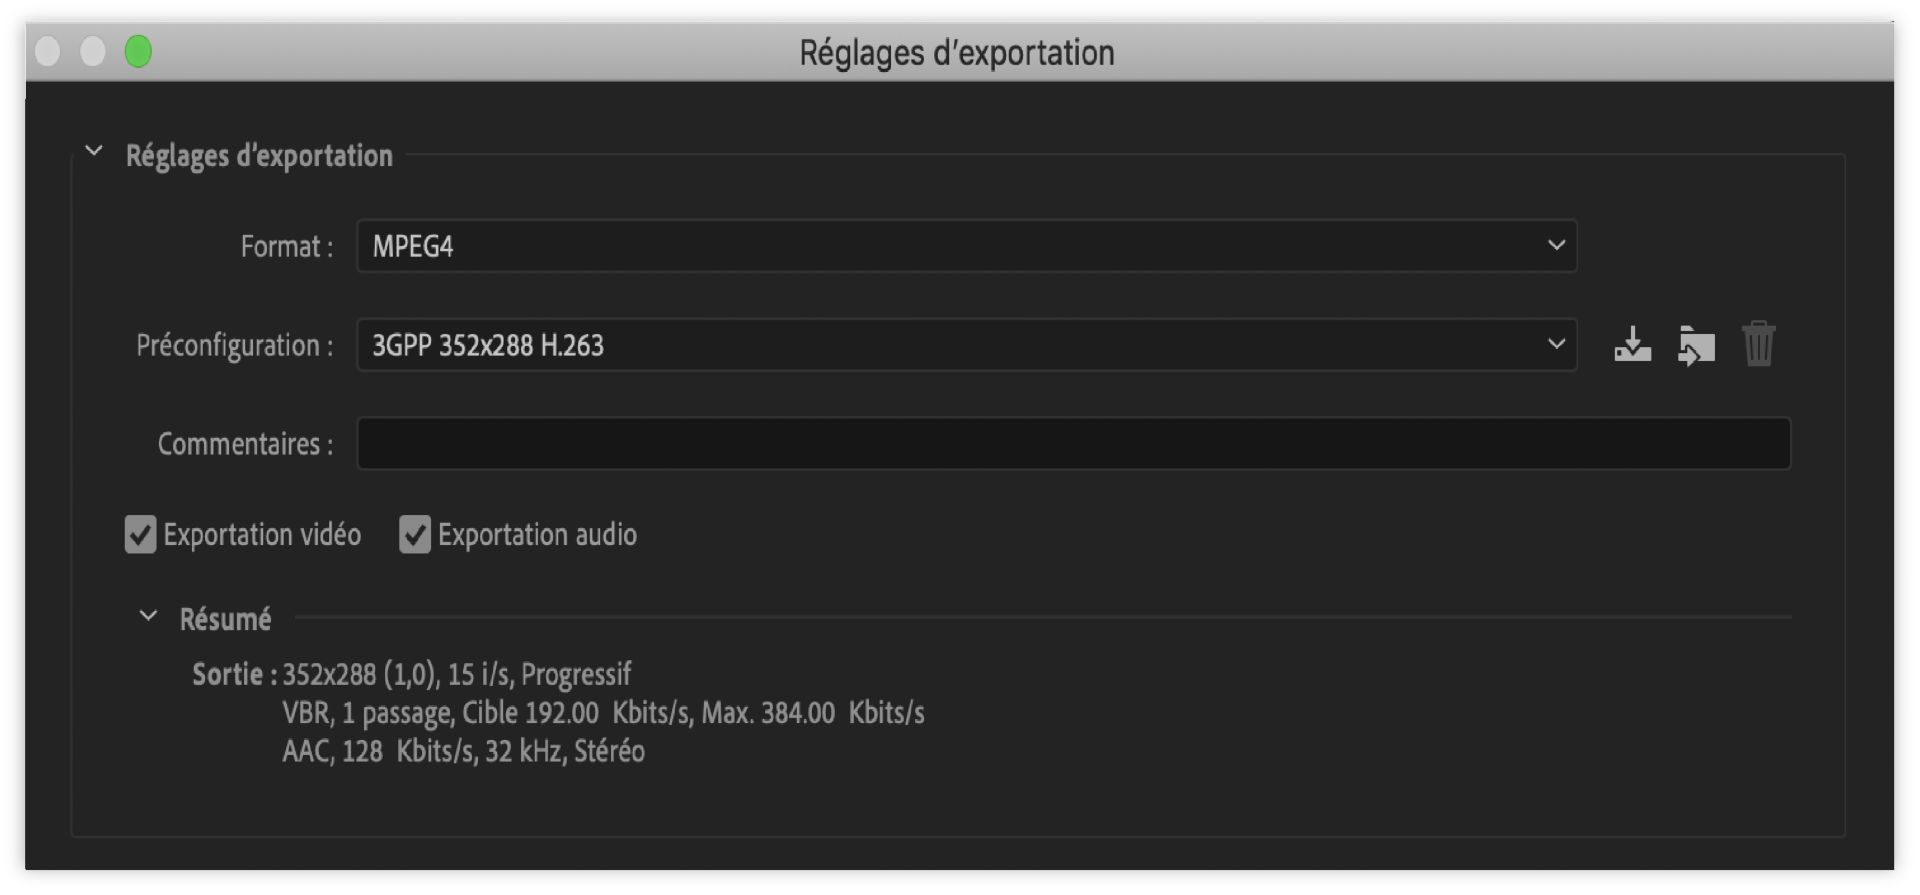Image resolution: width=1920 pixels, height=895 pixels.
Task: Click the Réglages d'exportation window title
Action: 956,53
